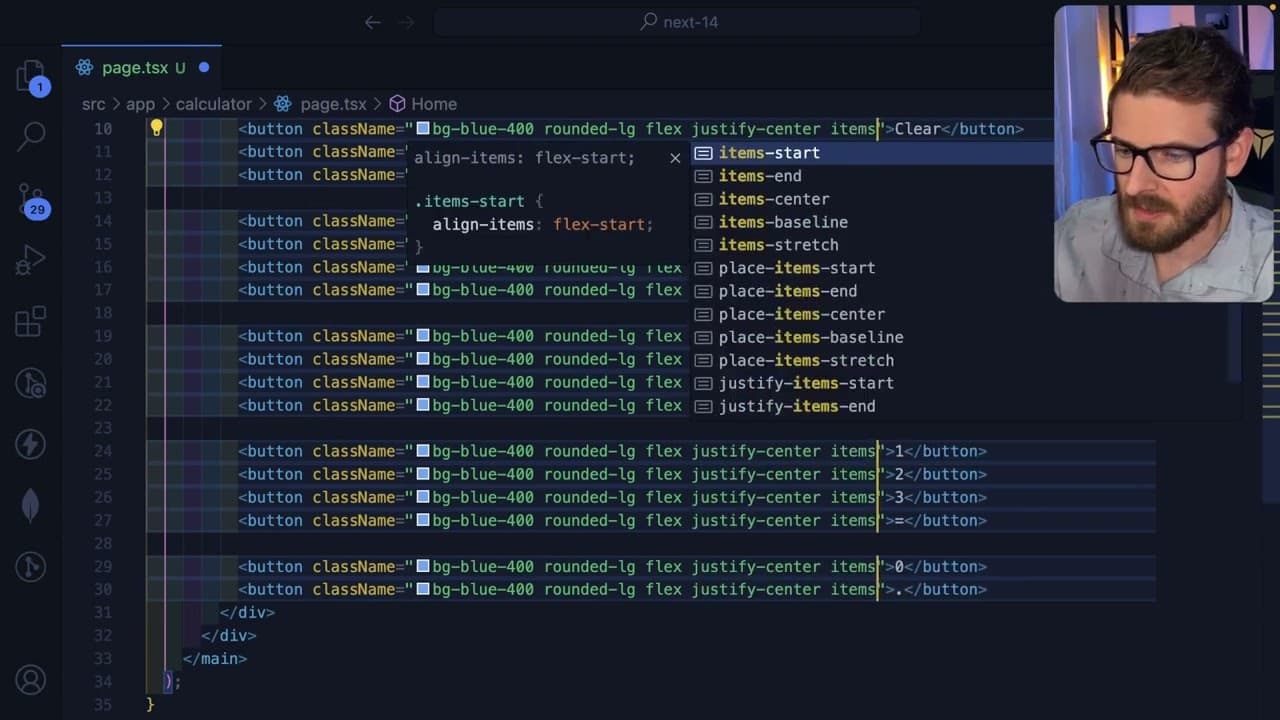
Task: Click the Clear text inside the button tag
Action: point(917,129)
